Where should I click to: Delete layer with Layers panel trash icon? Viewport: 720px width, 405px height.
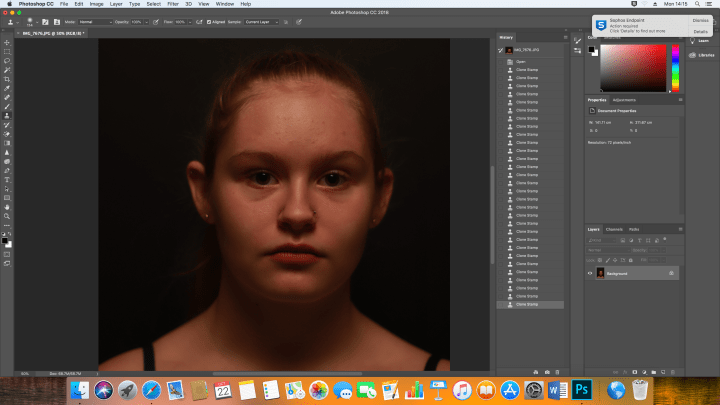673,372
